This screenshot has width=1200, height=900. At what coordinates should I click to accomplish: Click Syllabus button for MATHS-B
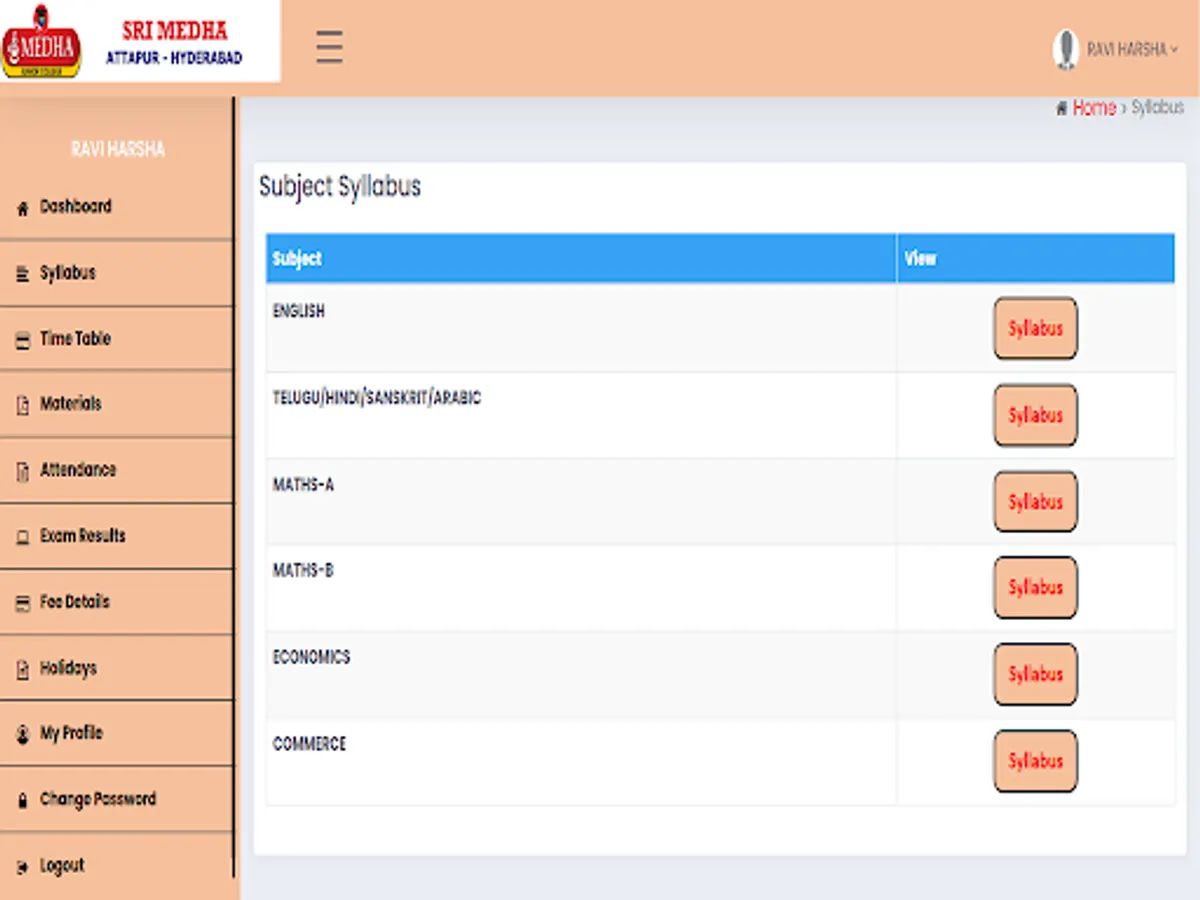click(x=1035, y=588)
